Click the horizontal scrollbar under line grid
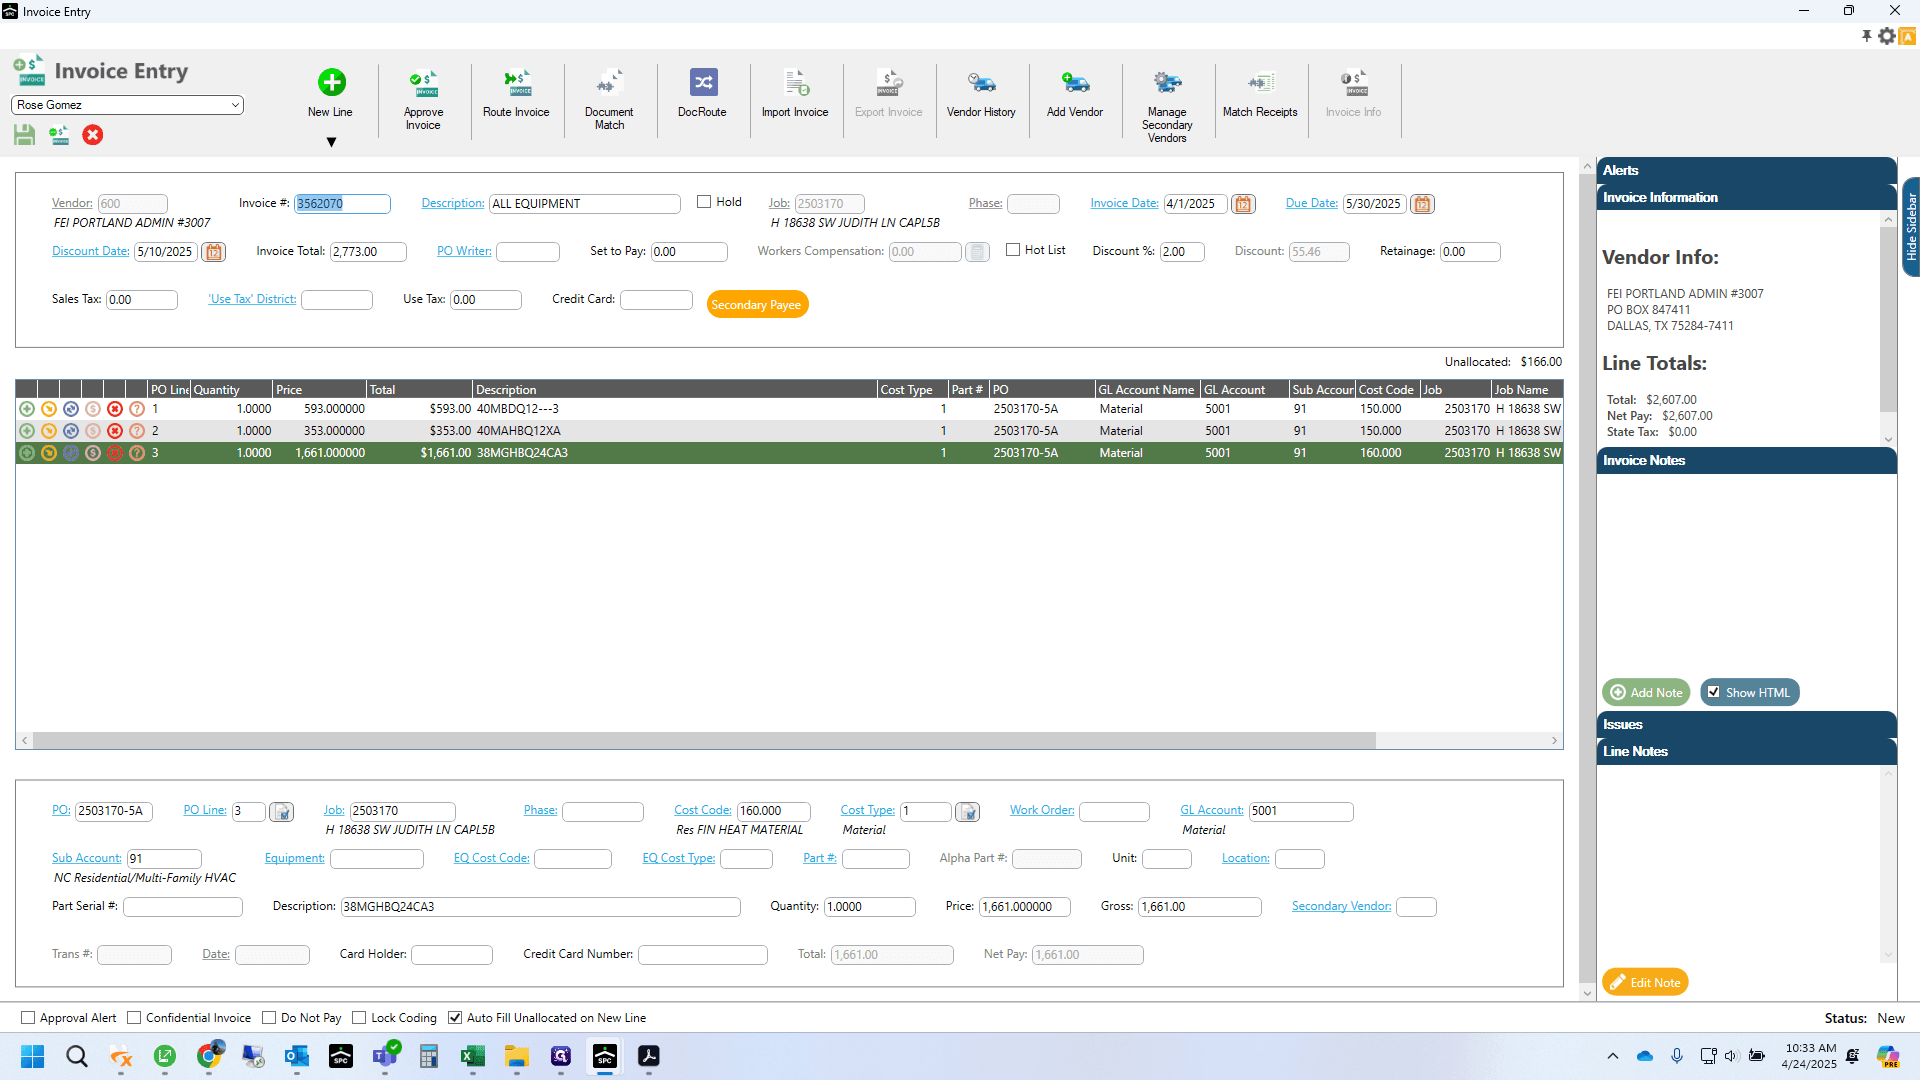1920x1080 pixels. tap(704, 741)
